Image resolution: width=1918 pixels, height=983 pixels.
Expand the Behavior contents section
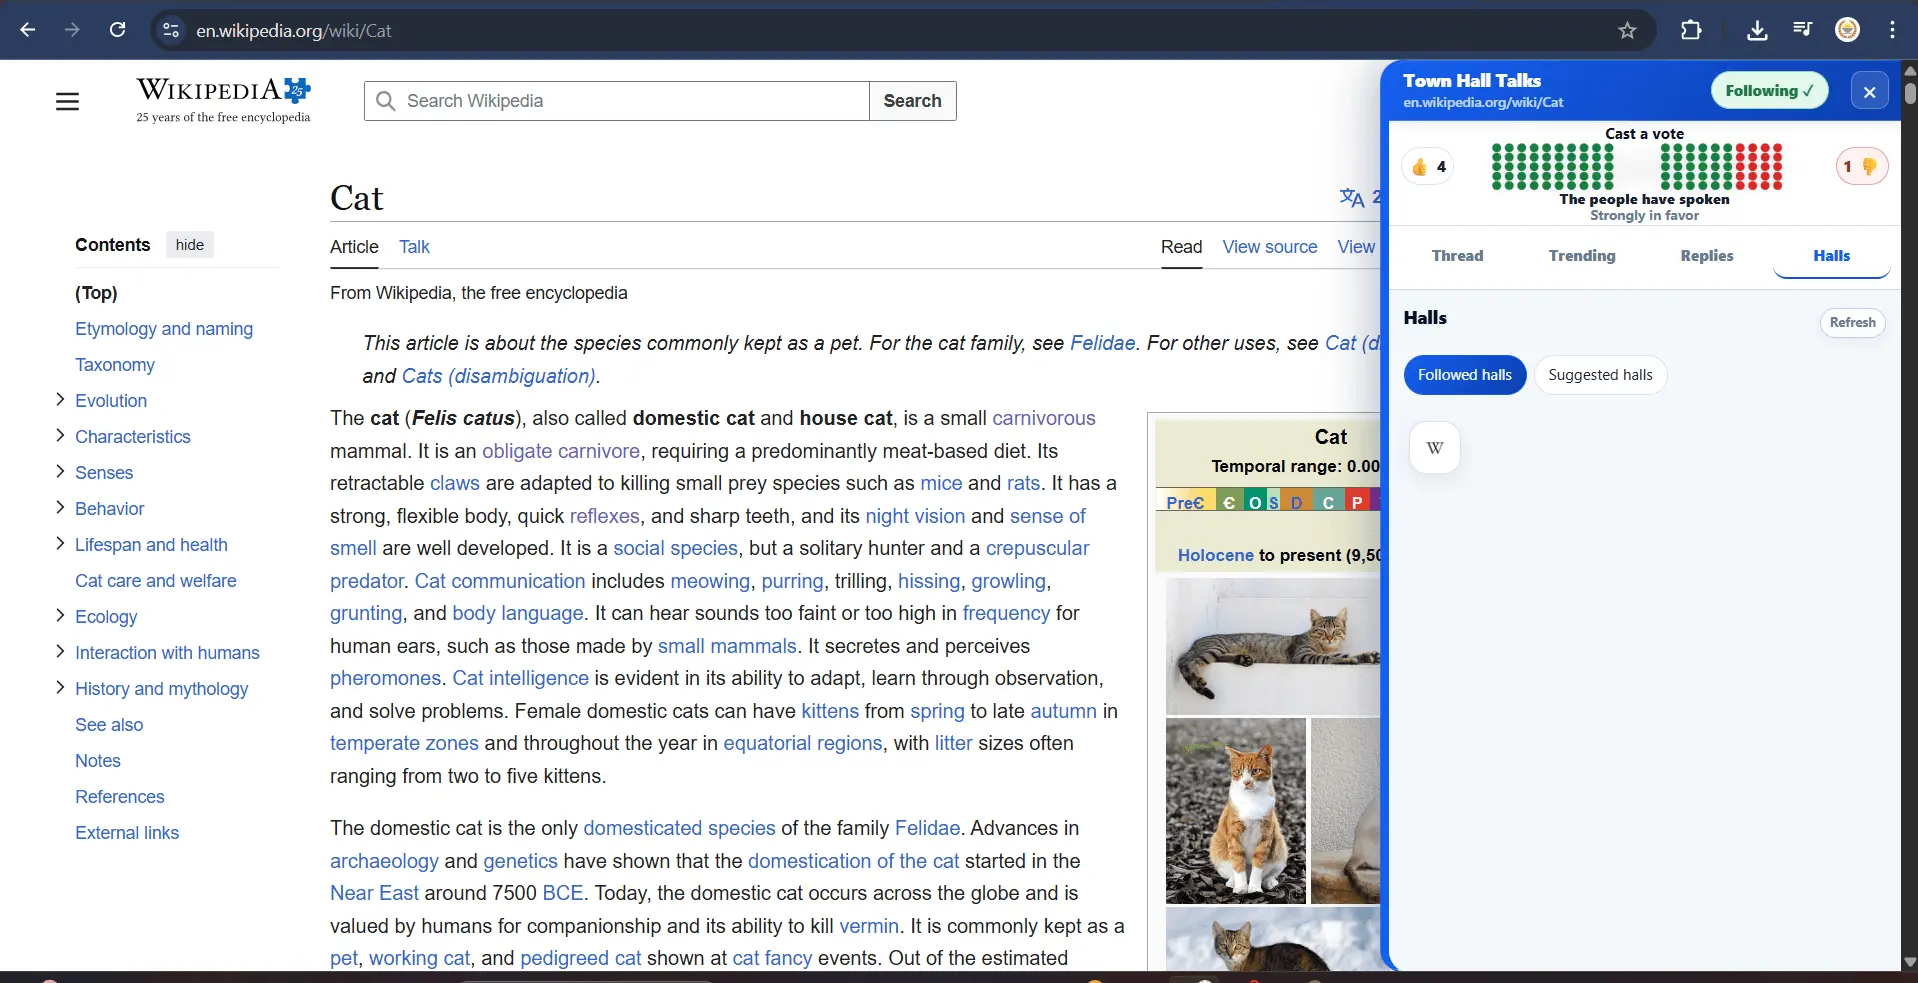(x=60, y=508)
